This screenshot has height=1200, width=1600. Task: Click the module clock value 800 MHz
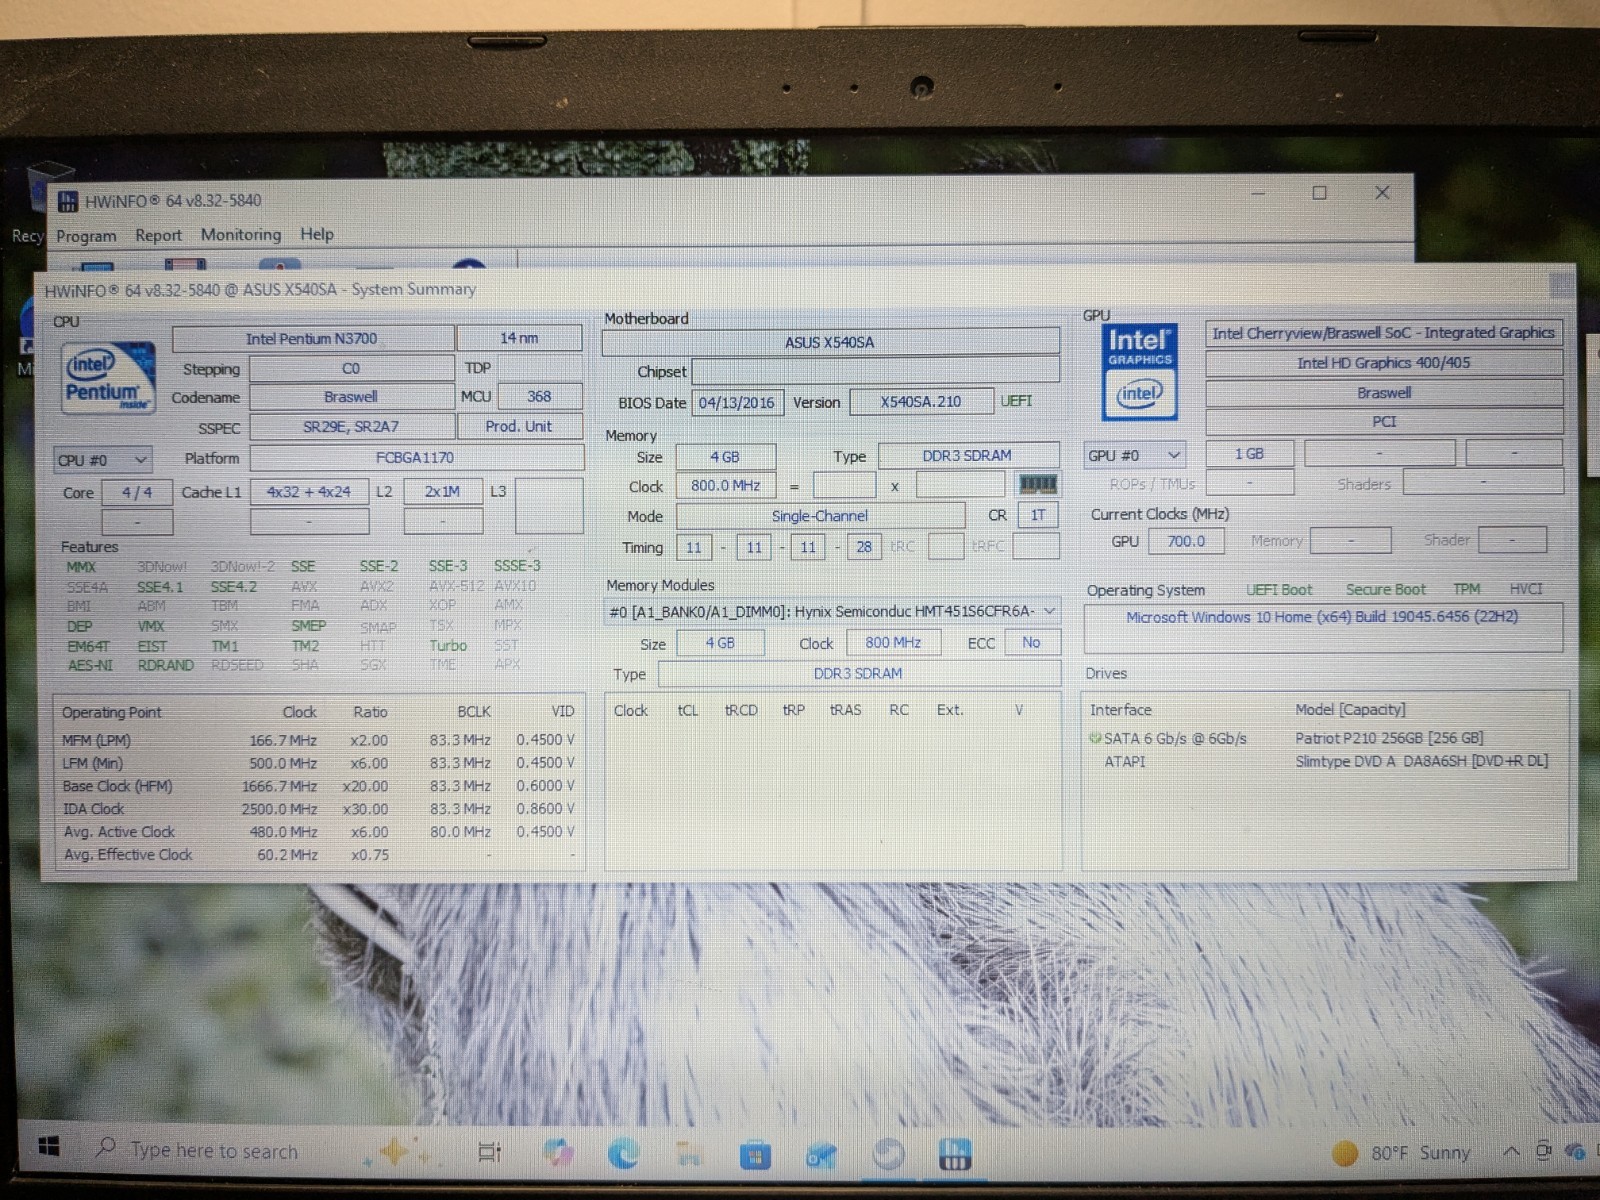894,642
